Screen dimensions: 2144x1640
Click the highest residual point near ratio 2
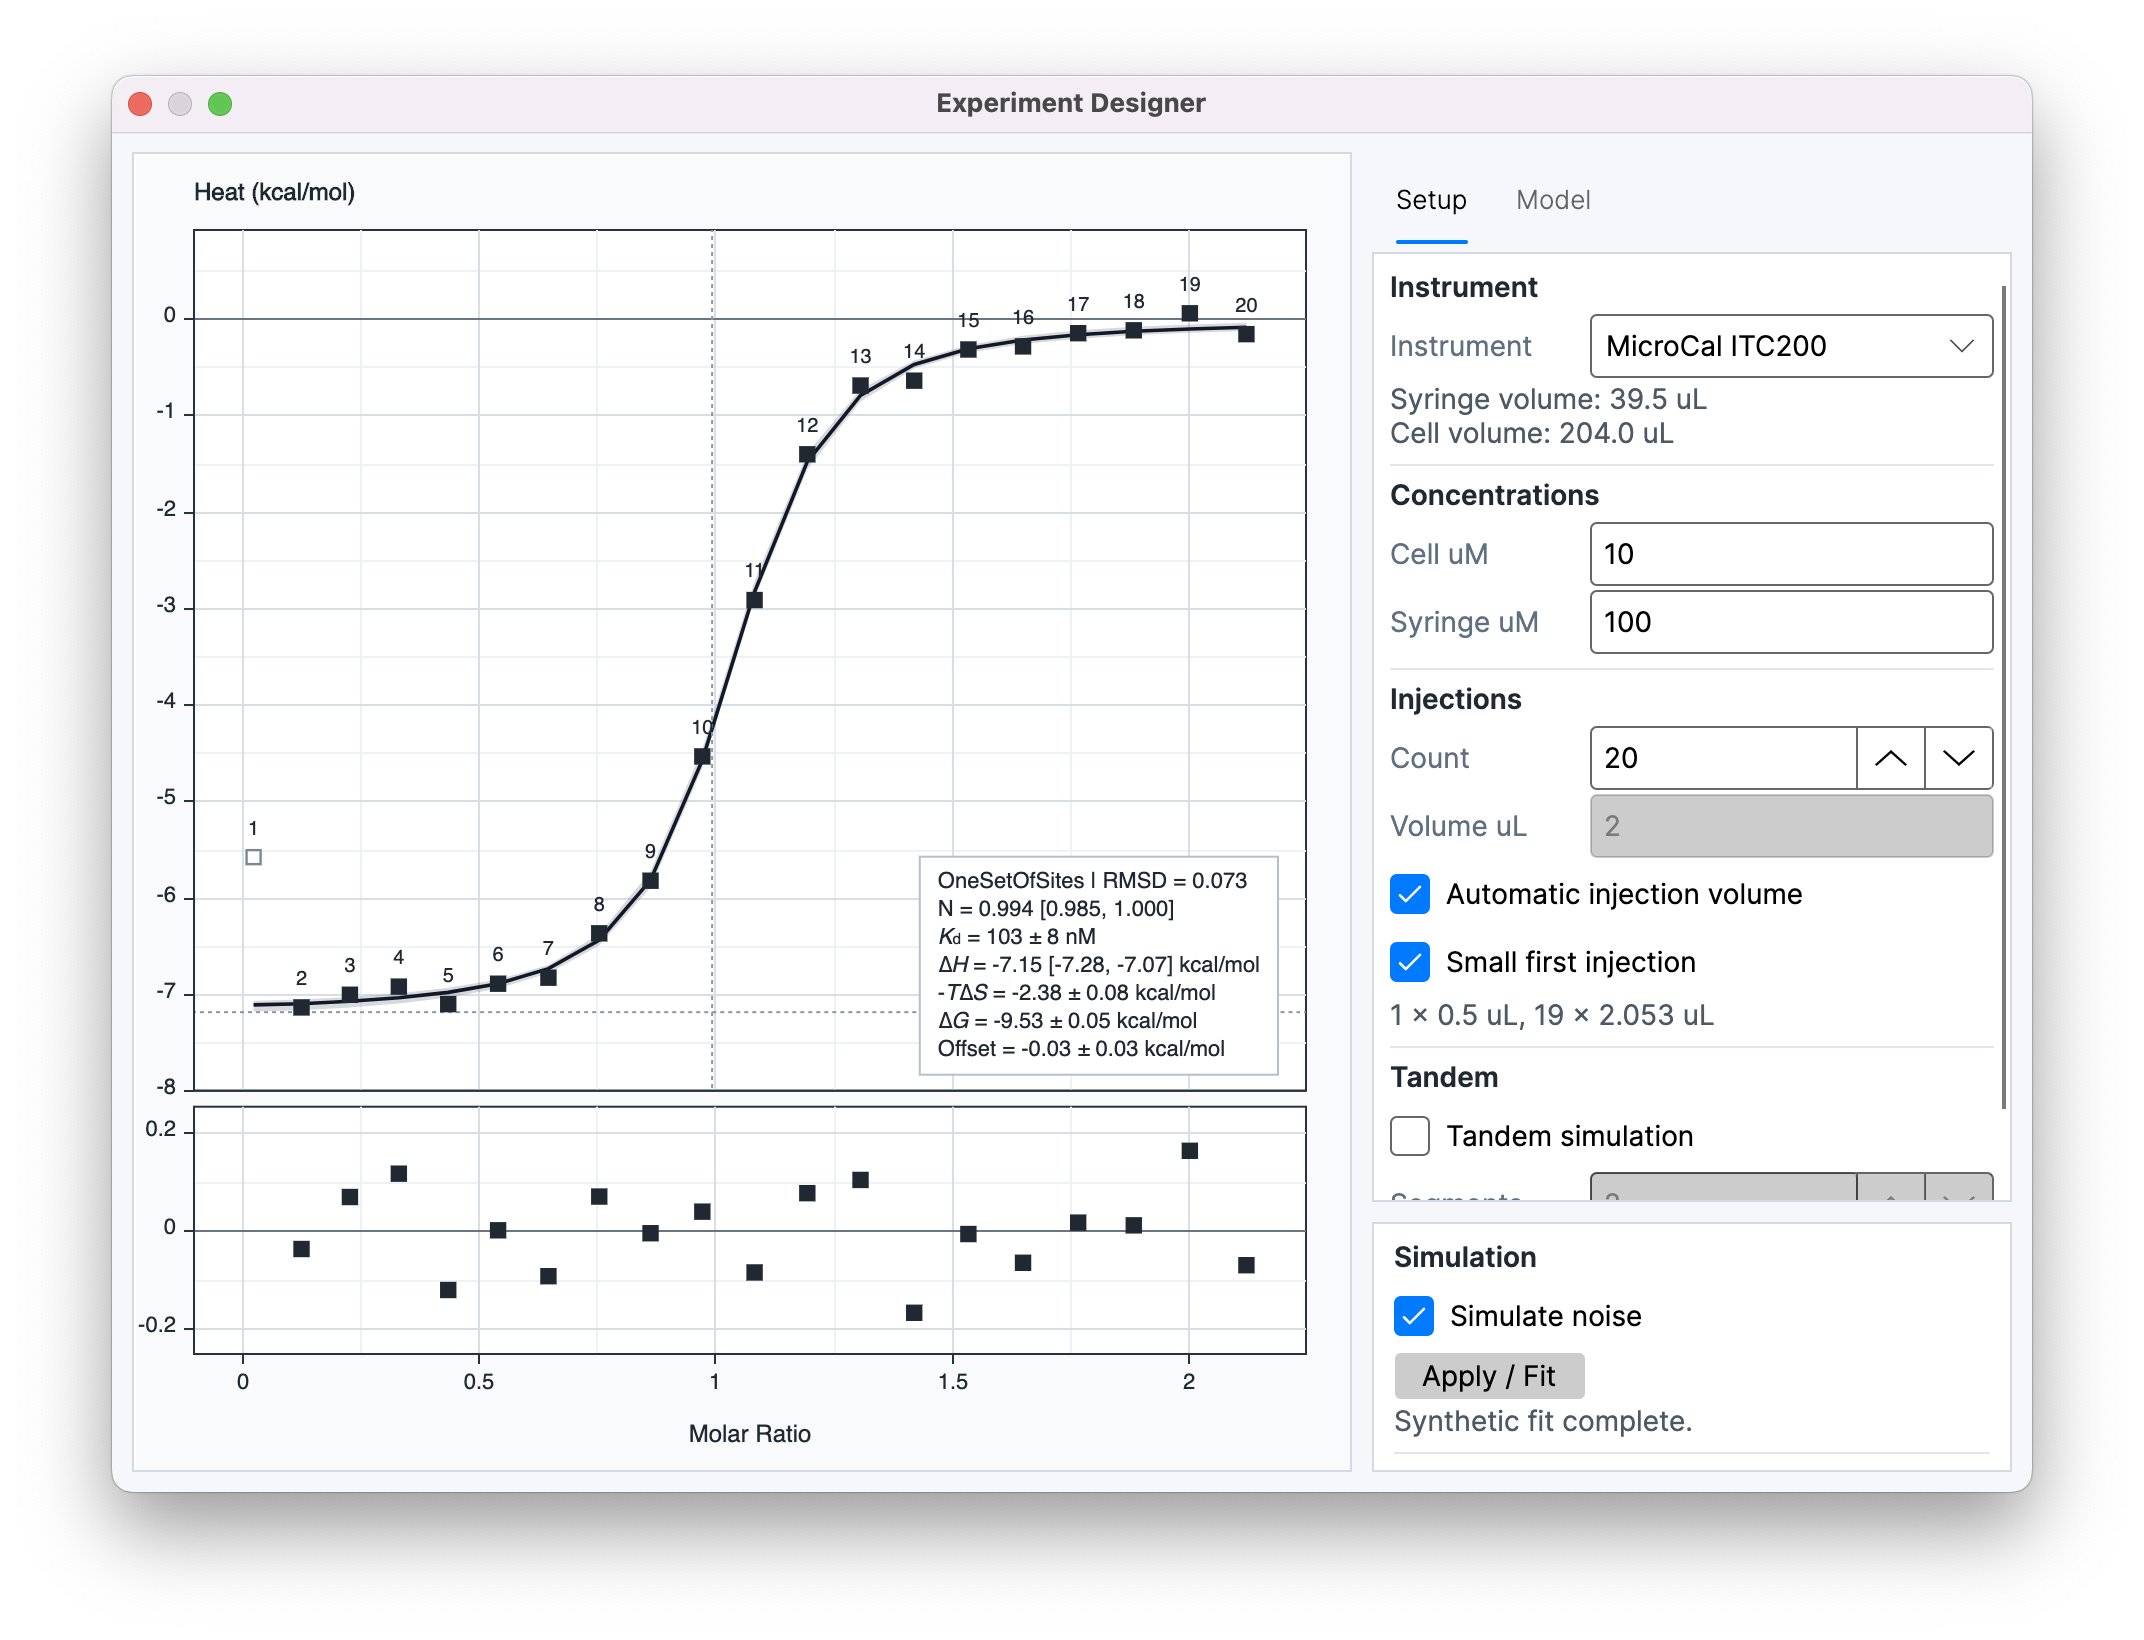(1189, 1151)
